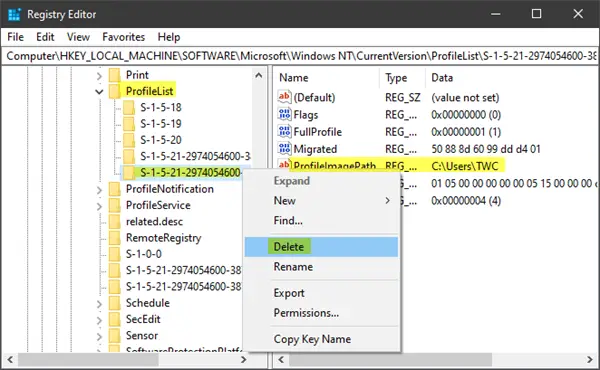Click the S-1-5-18 folder icon
600x370 pixels.
[129, 108]
